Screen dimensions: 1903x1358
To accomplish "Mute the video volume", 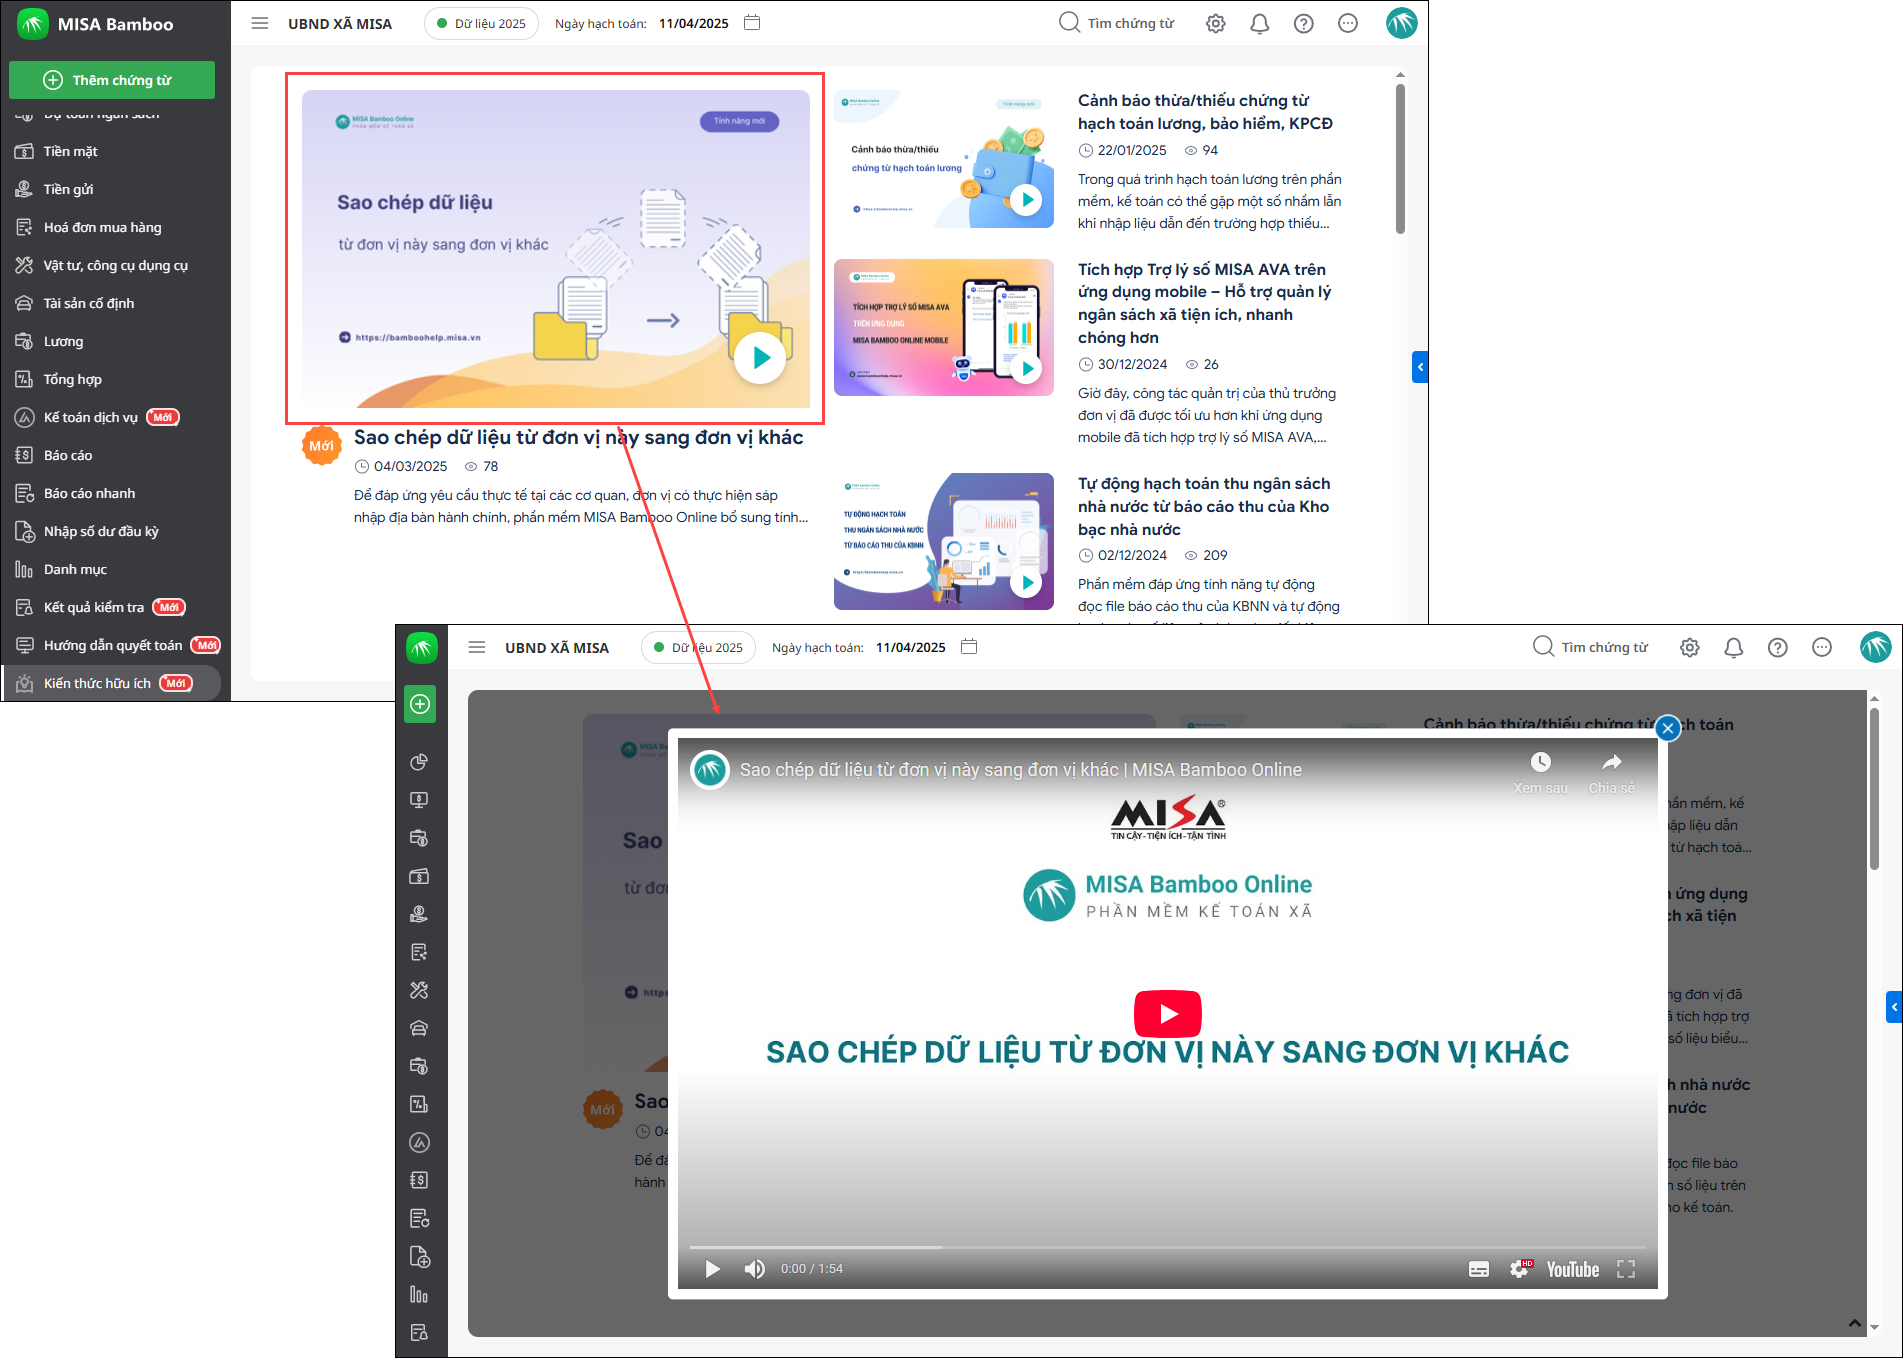I will 754,1269.
